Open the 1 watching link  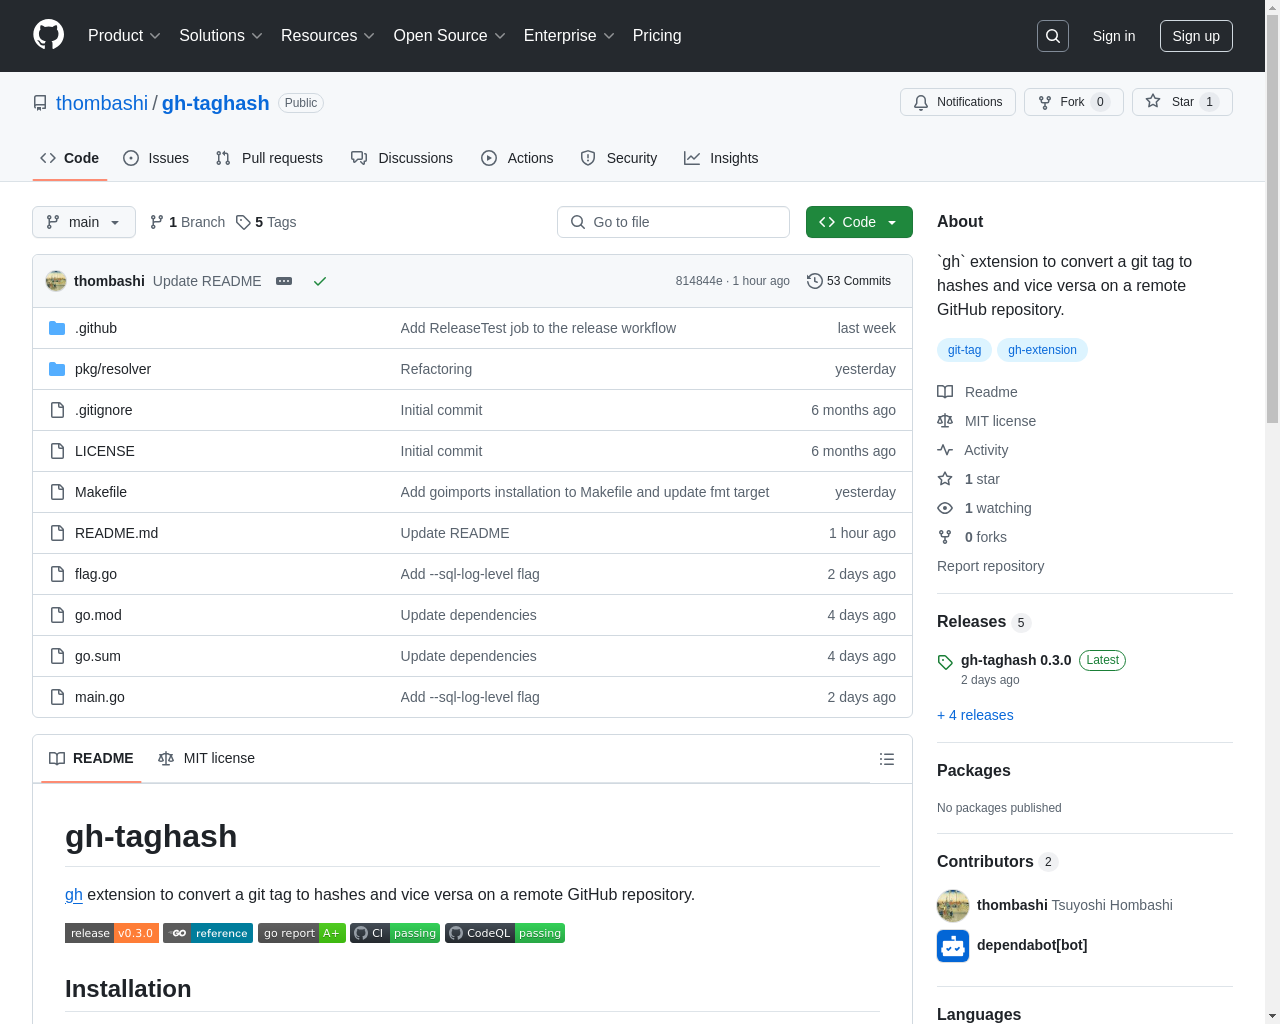tap(984, 508)
